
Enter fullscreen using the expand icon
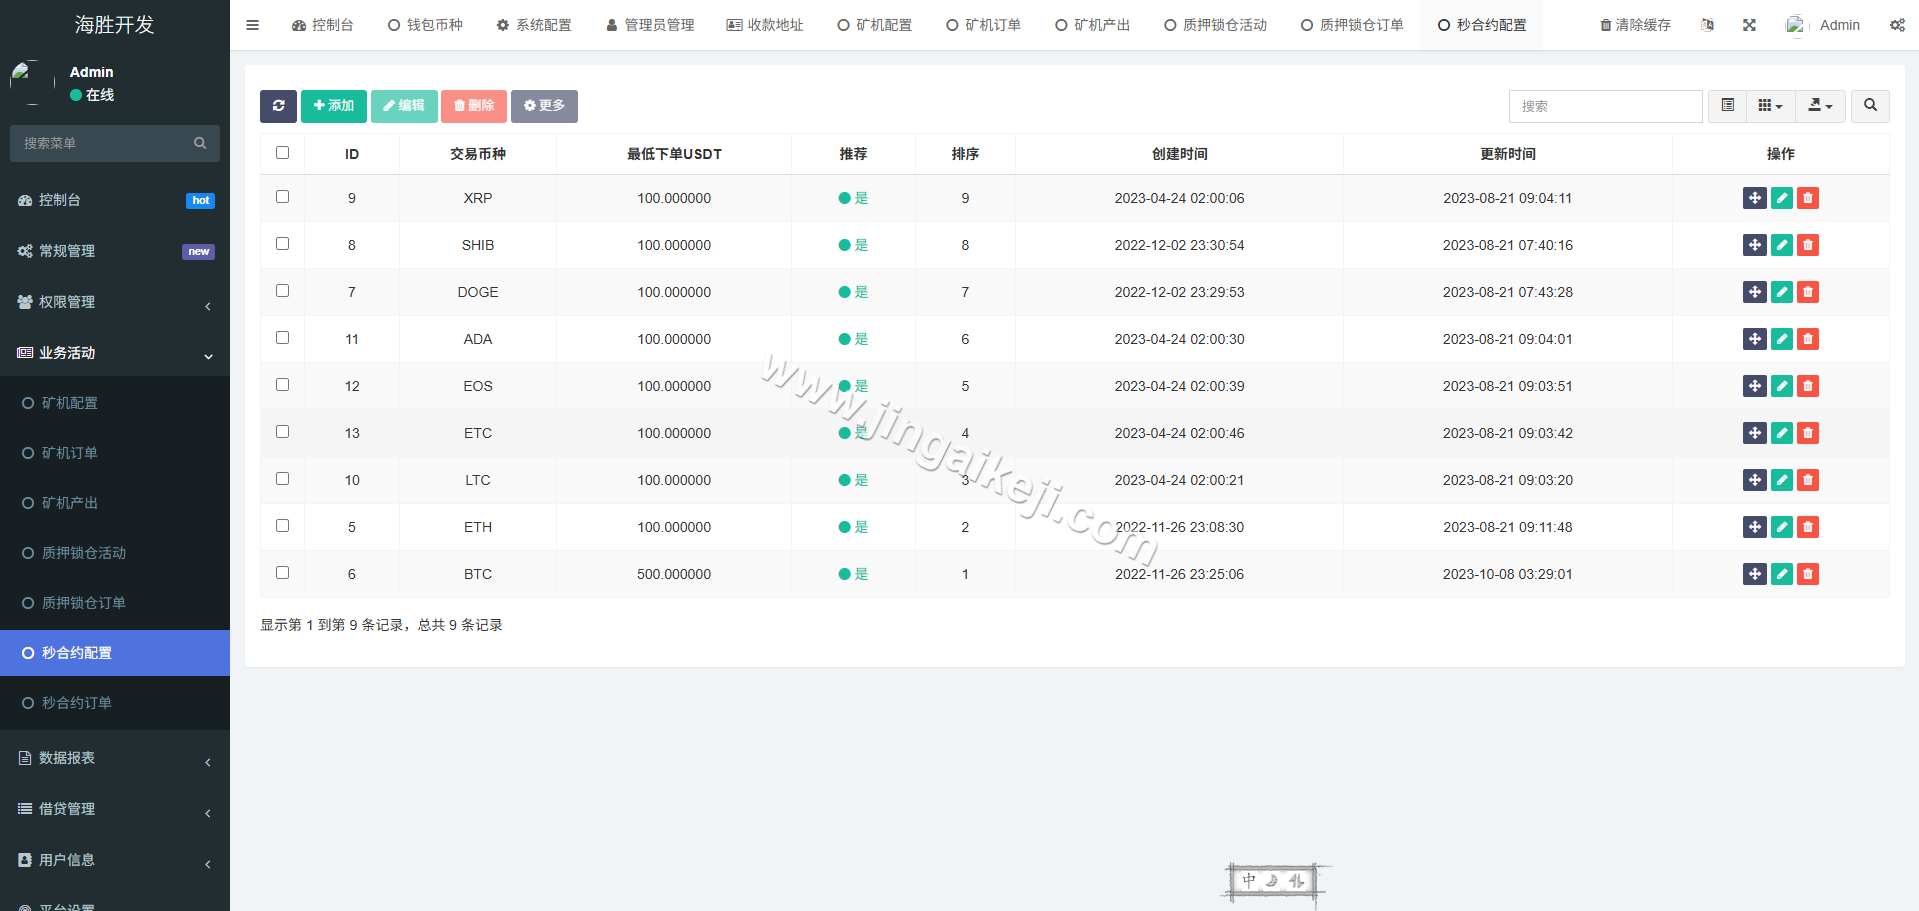1749,24
